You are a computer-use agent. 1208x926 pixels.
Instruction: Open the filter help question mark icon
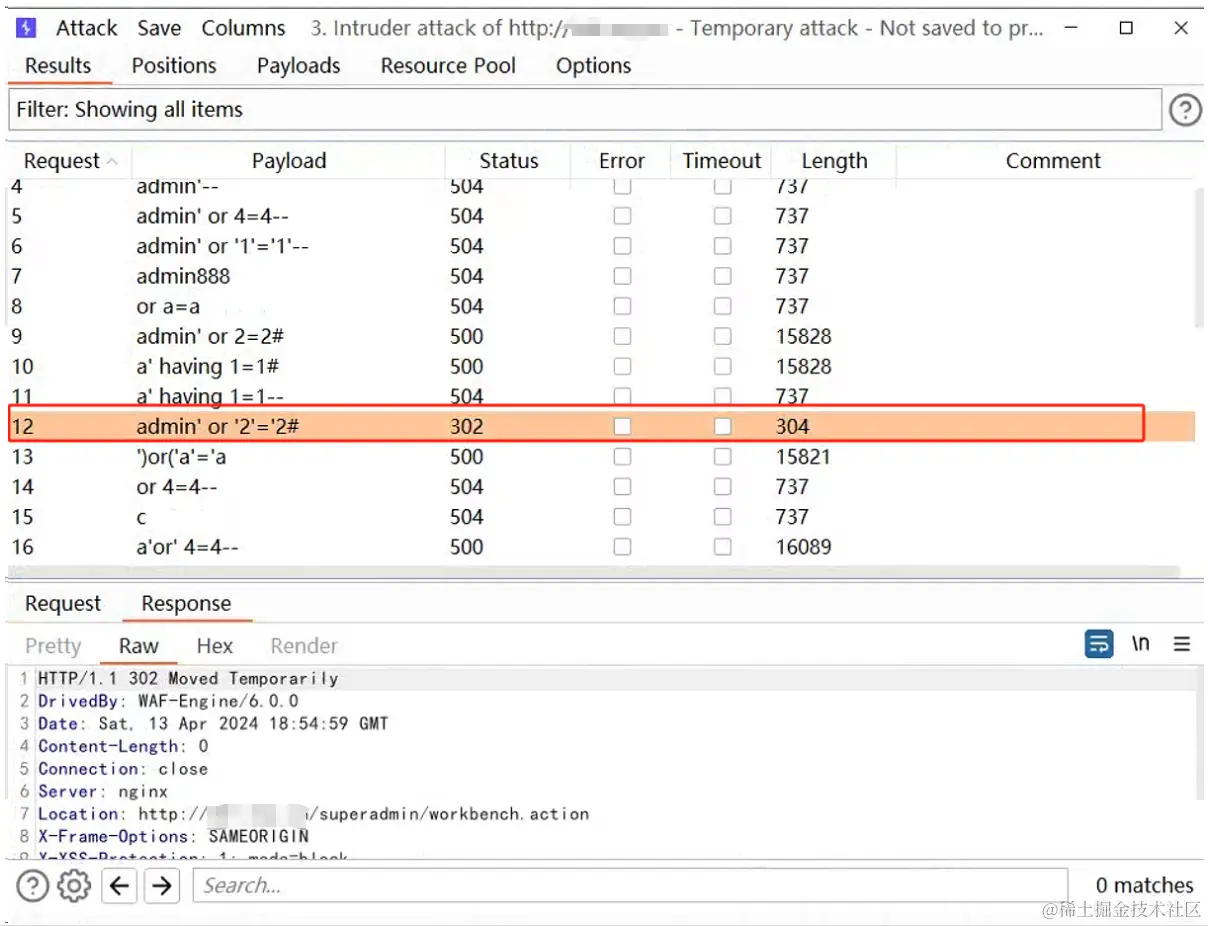coord(1185,110)
